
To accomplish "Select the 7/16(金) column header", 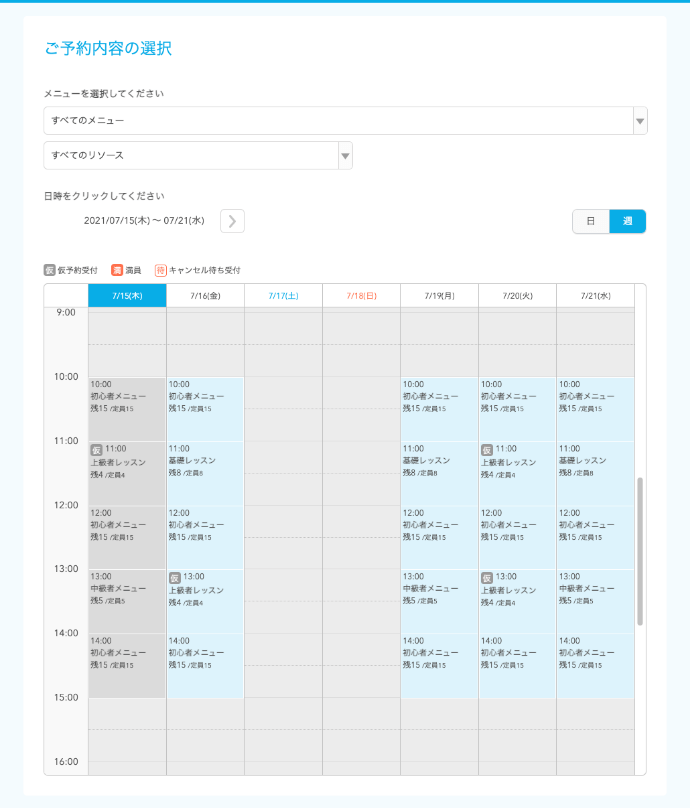I will pyautogui.click(x=205, y=296).
